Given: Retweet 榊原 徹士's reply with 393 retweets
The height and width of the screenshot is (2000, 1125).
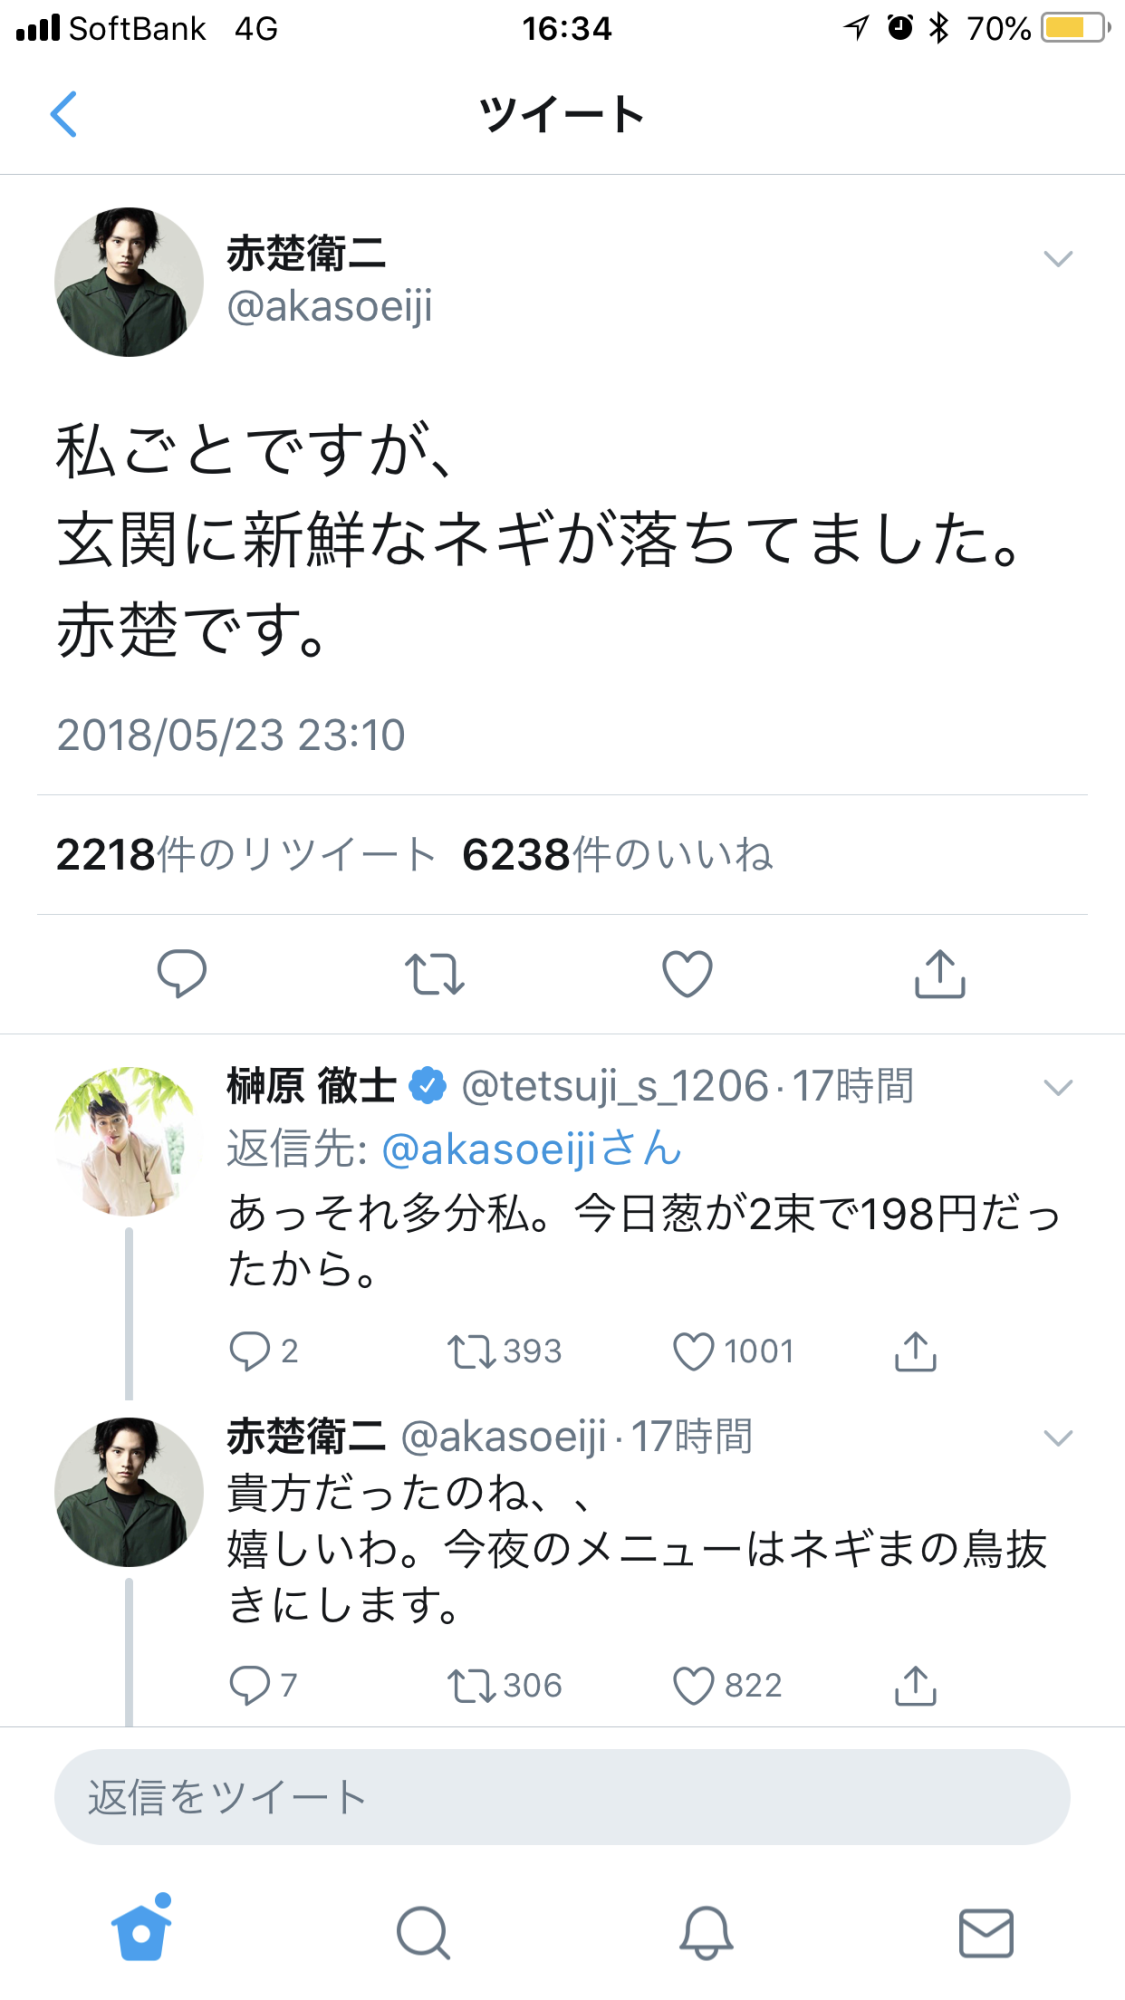Looking at the screenshot, I should tap(469, 1351).
